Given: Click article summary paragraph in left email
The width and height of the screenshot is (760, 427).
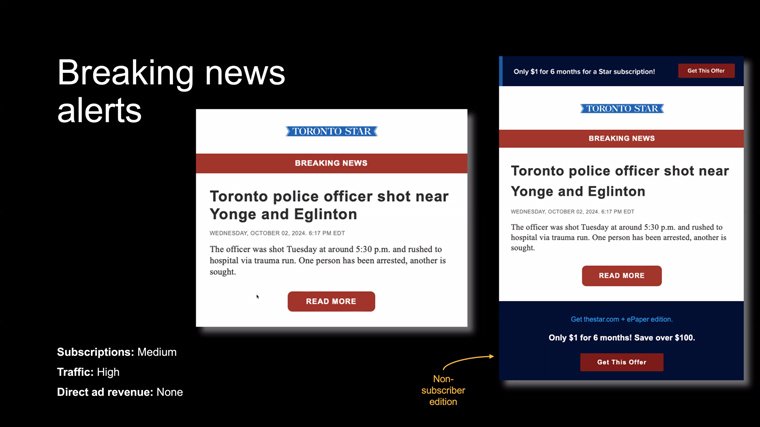Looking at the screenshot, I should tap(328, 260).
